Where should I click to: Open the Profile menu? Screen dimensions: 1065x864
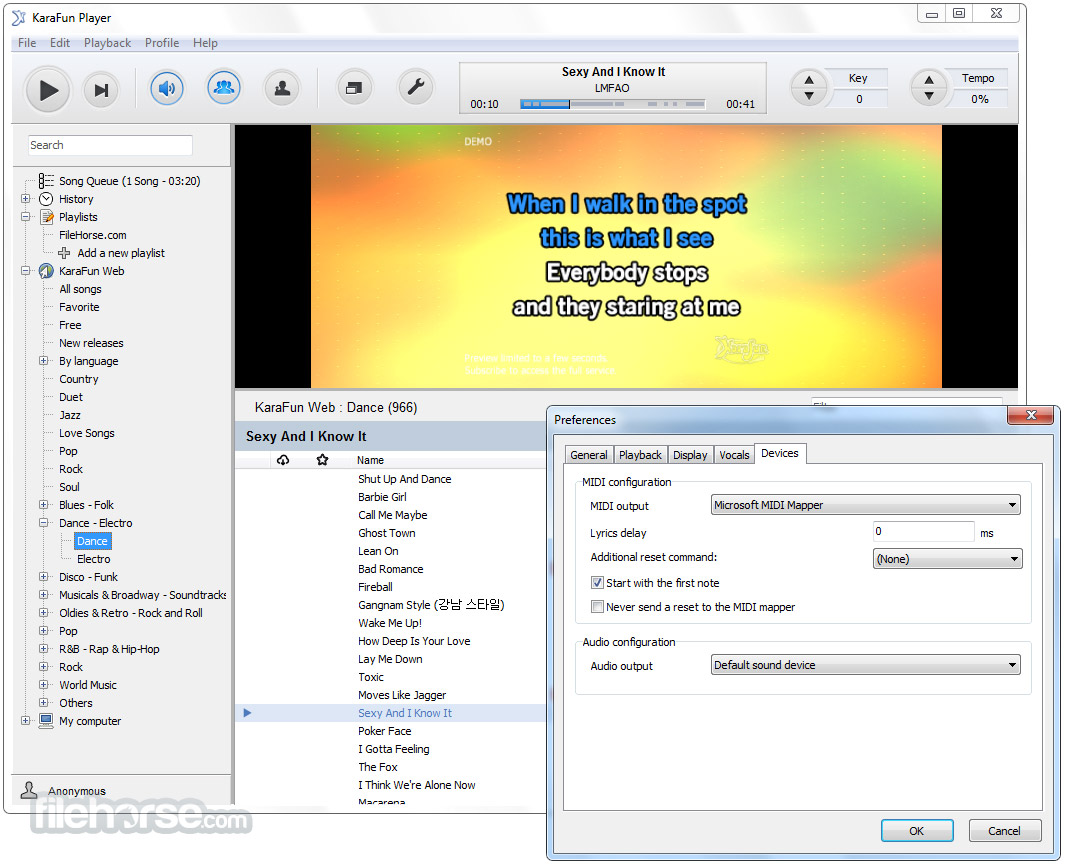(x=162, y=43)
